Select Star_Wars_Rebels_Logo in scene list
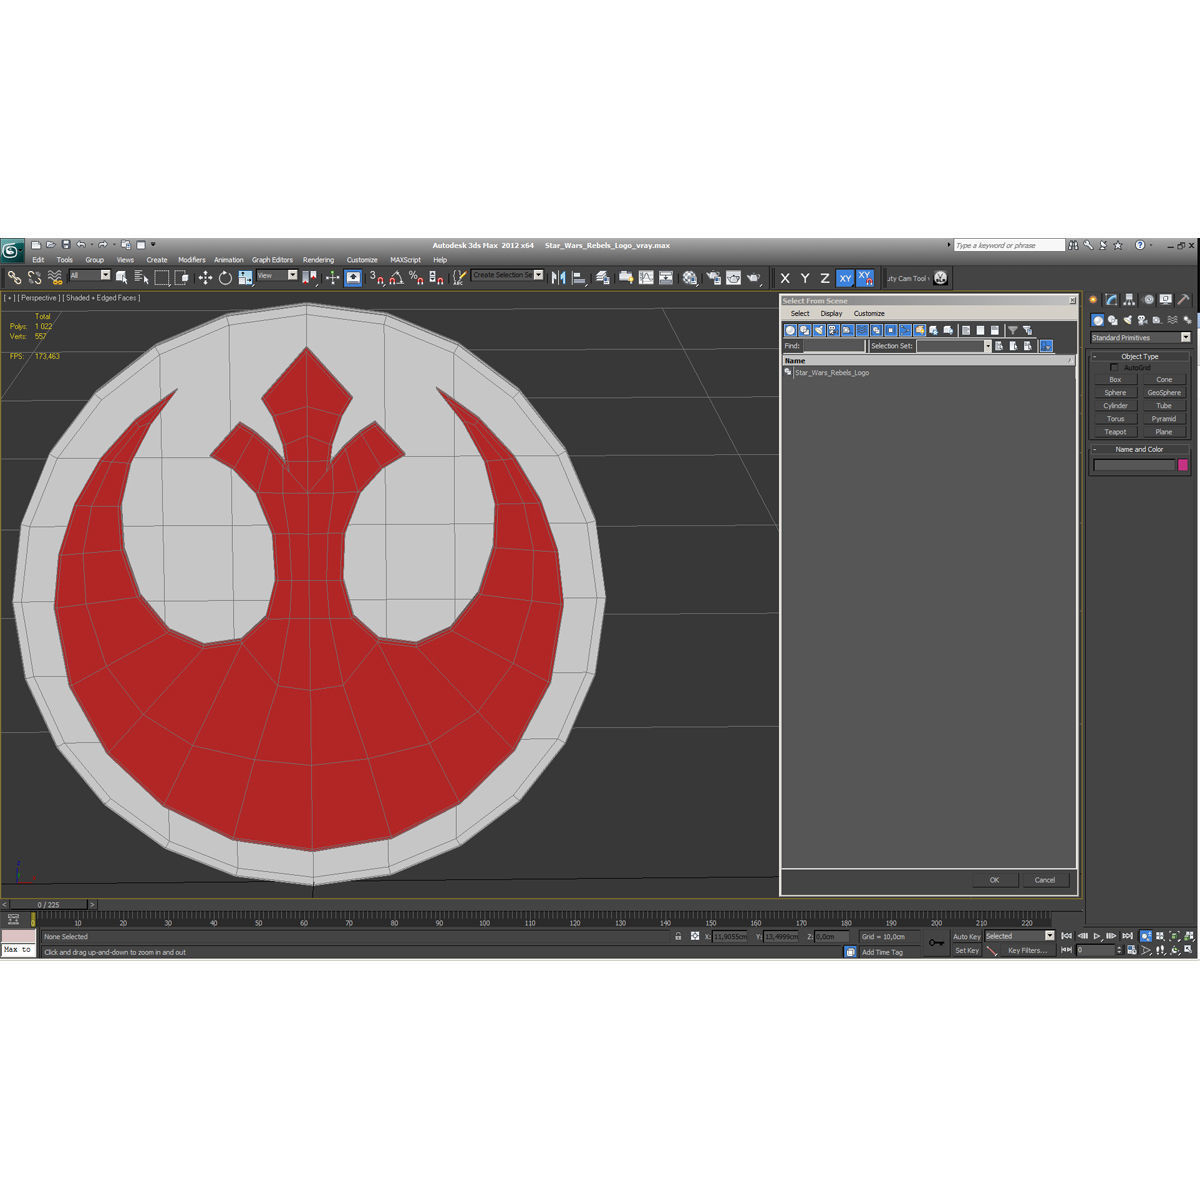The width and height of the screenshot is (1200, 1200). pos(832,372)
